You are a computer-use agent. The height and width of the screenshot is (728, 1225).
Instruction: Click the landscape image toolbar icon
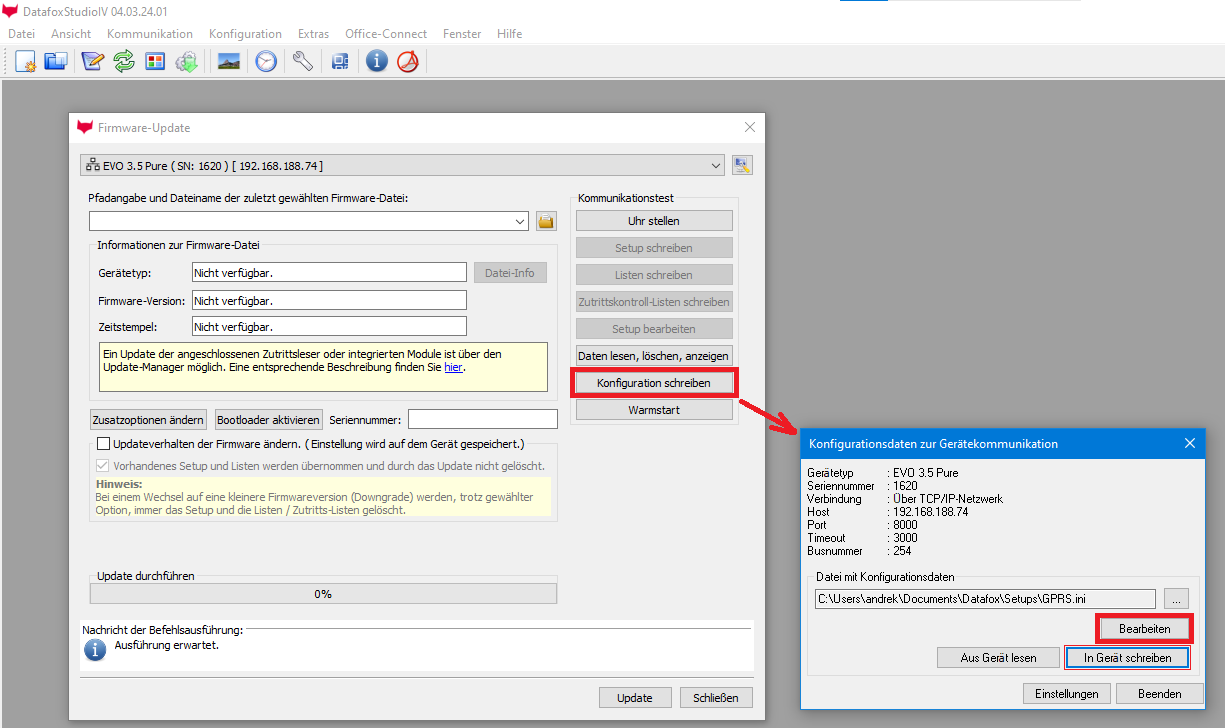pyautogui.click(x=229, y=62)
